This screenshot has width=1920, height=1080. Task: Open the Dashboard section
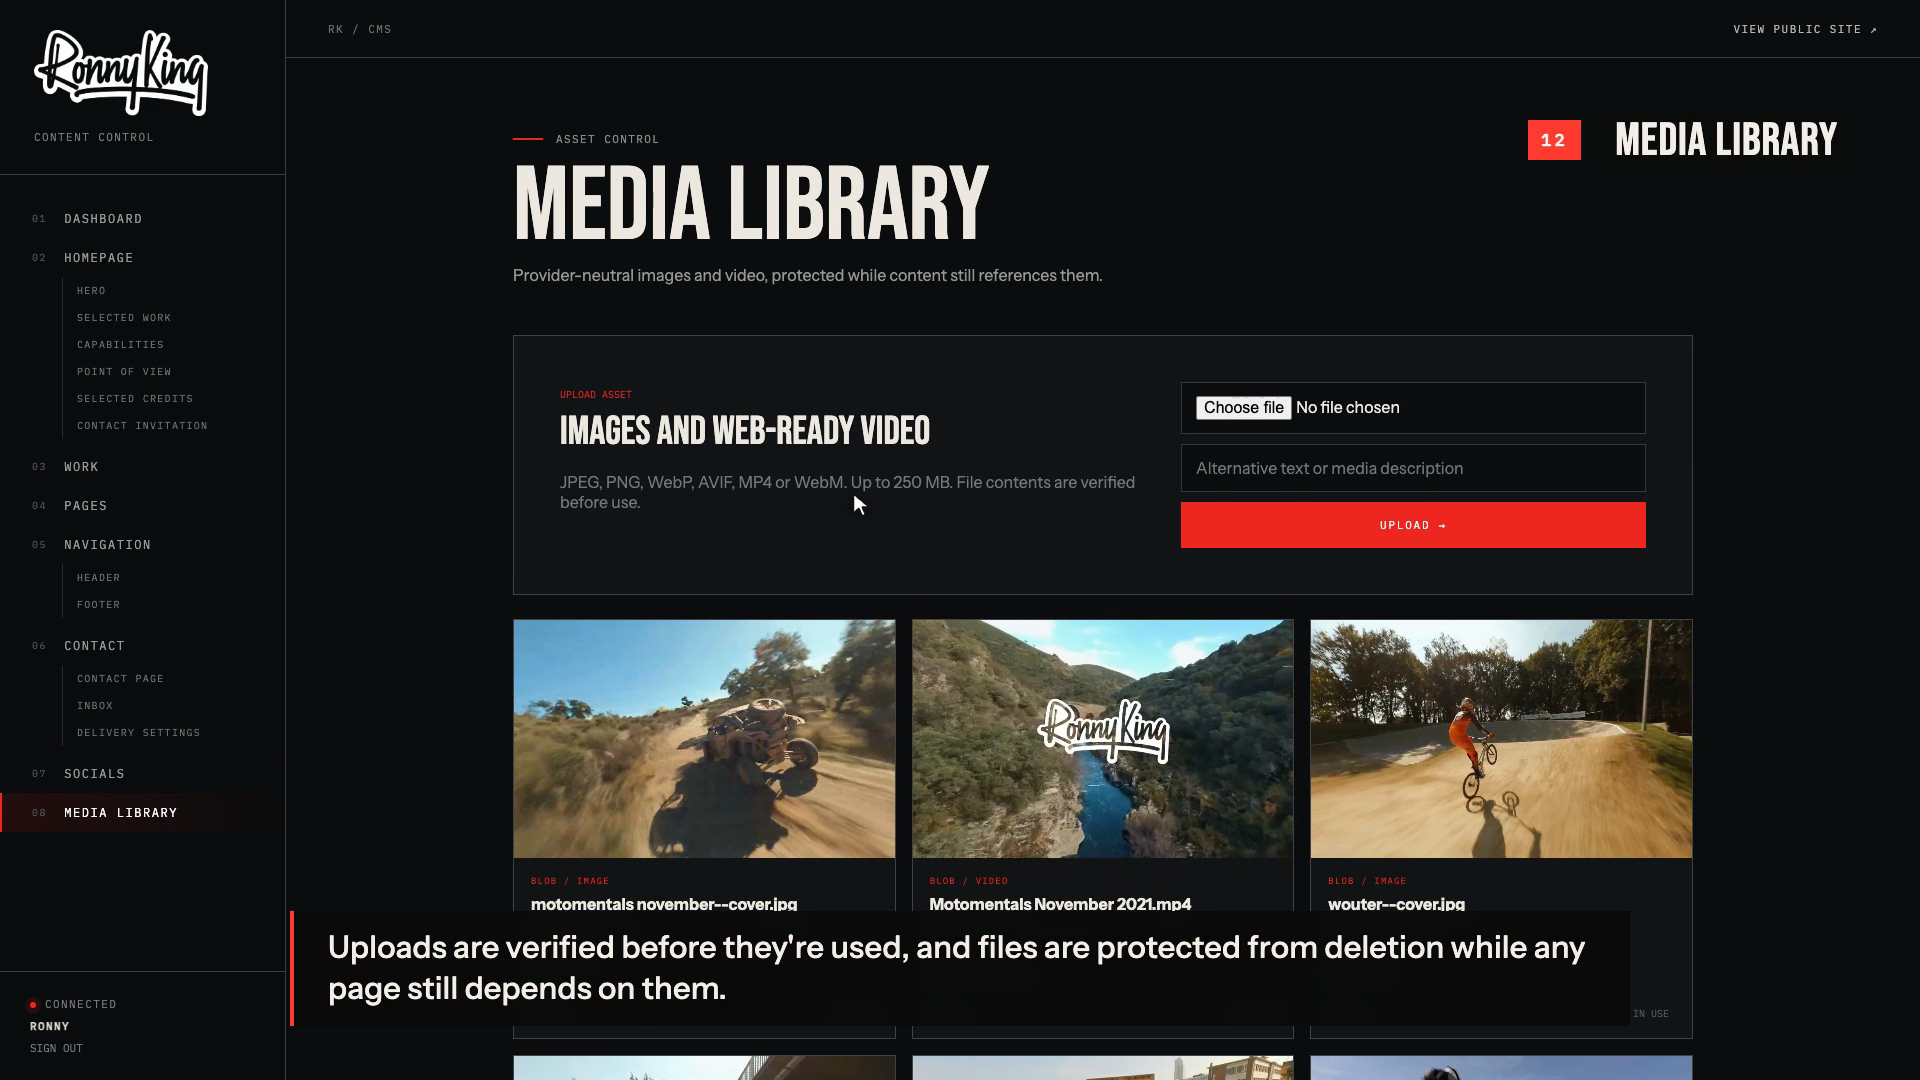click(x=103, y=219)
